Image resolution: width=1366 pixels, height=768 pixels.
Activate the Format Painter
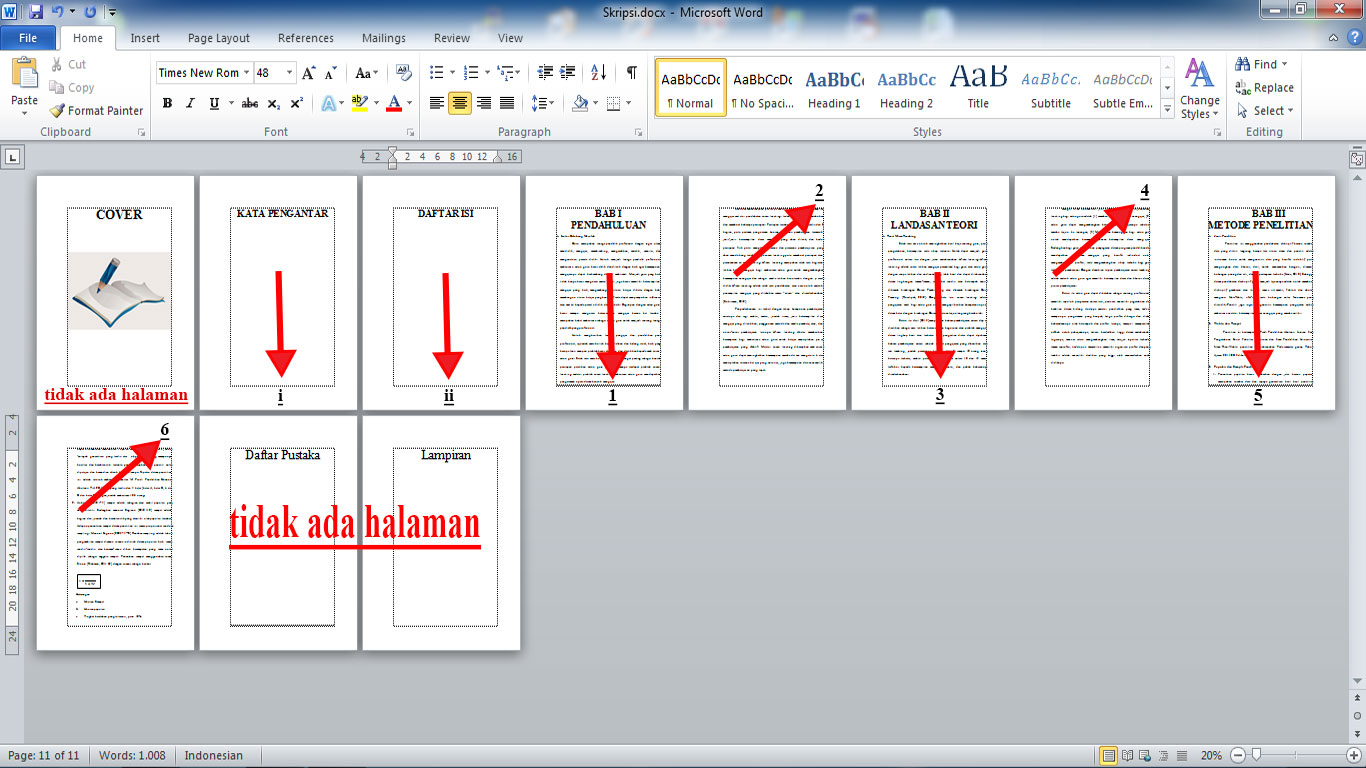(96, 110)
